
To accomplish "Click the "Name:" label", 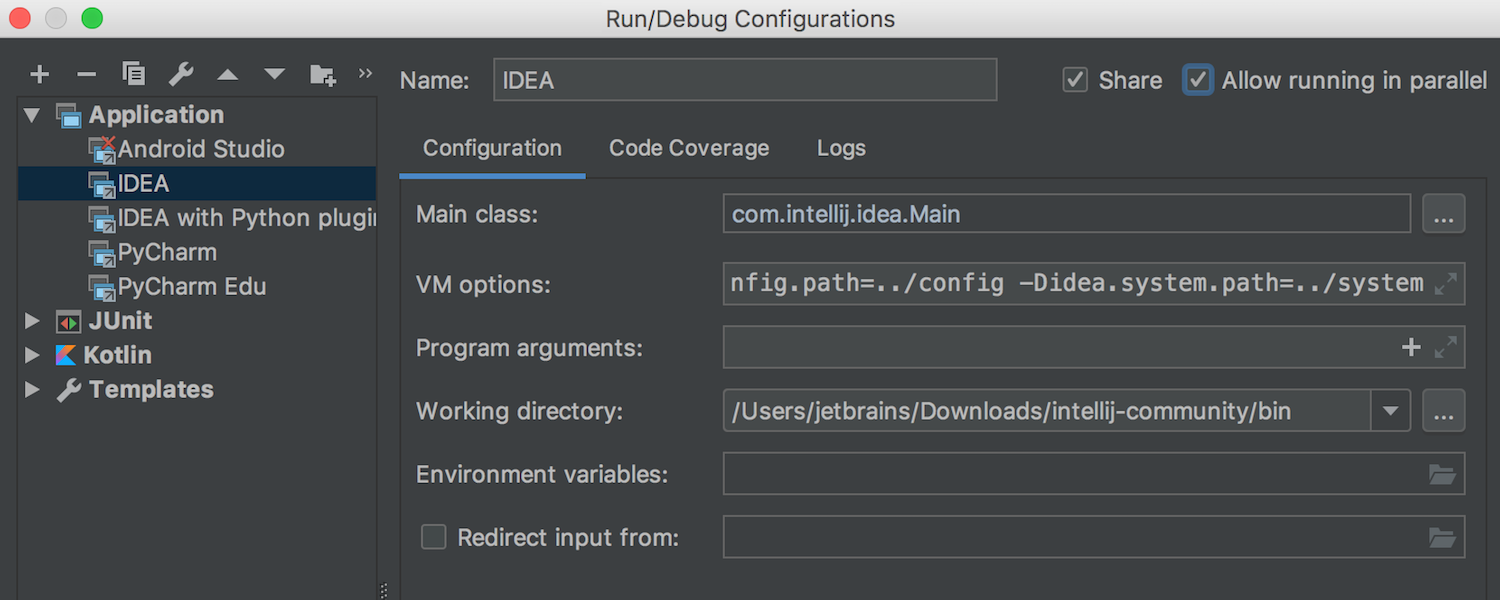I will coord(435,80).
